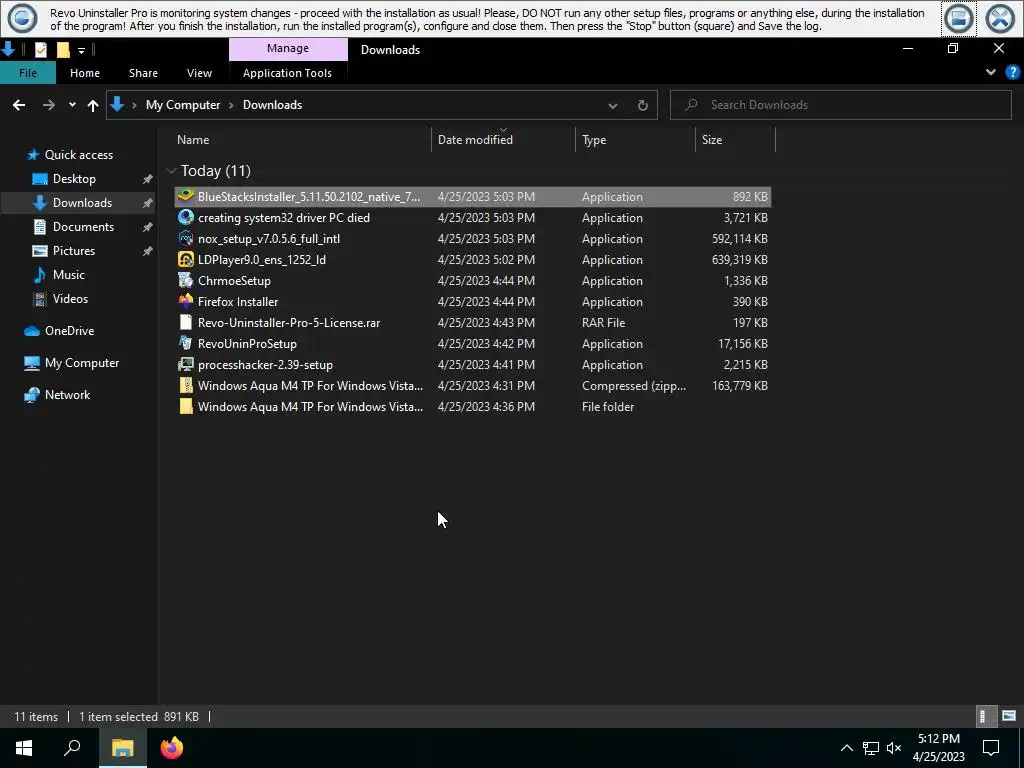This screenshot has height=768, width=1024.
Task: Open the Share ribbon tab
Action: click(x=143, y=73)
